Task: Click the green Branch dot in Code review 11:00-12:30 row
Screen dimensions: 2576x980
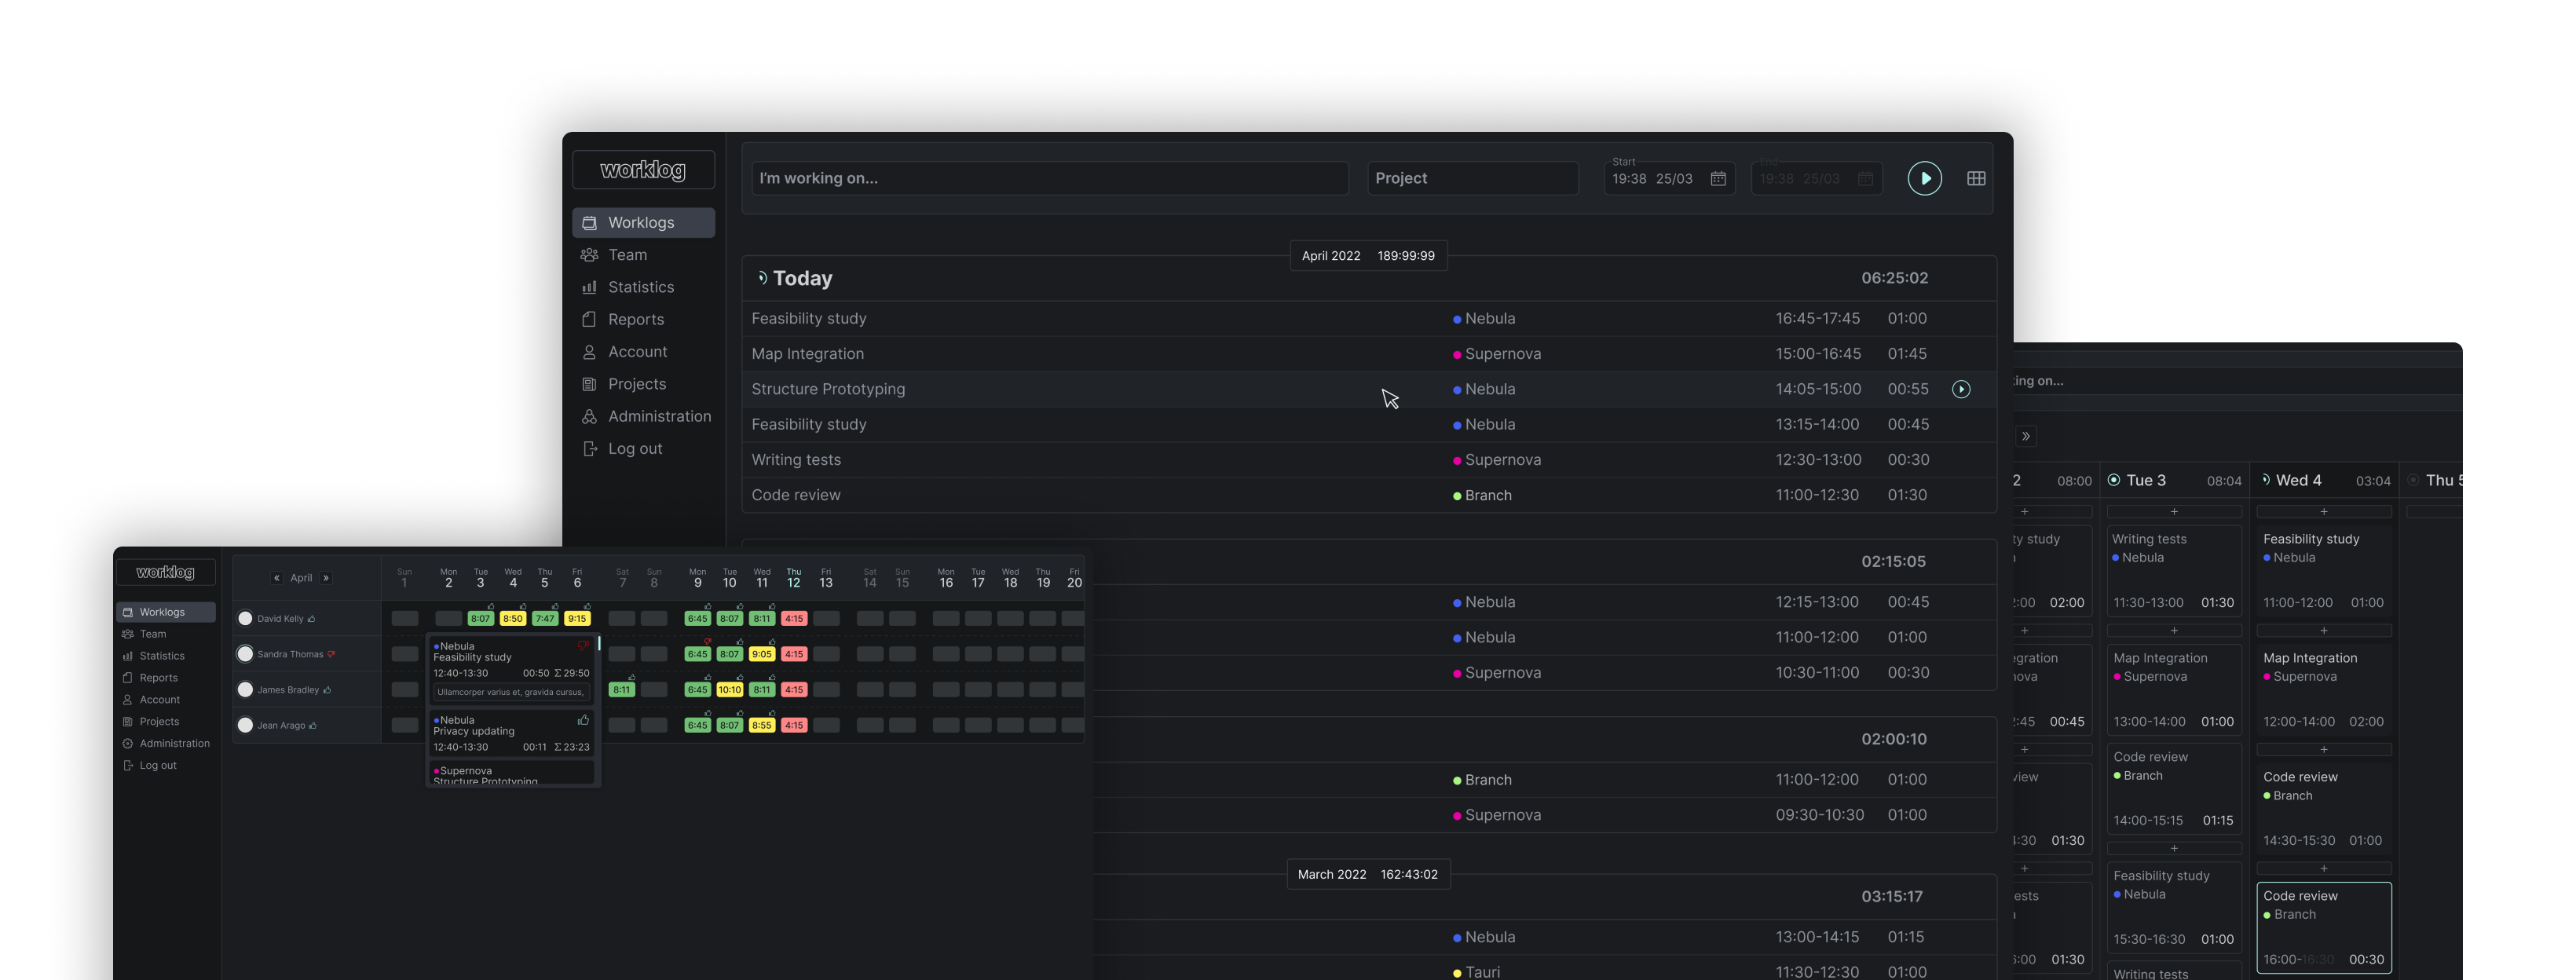Action: [x=1457, y=496]
